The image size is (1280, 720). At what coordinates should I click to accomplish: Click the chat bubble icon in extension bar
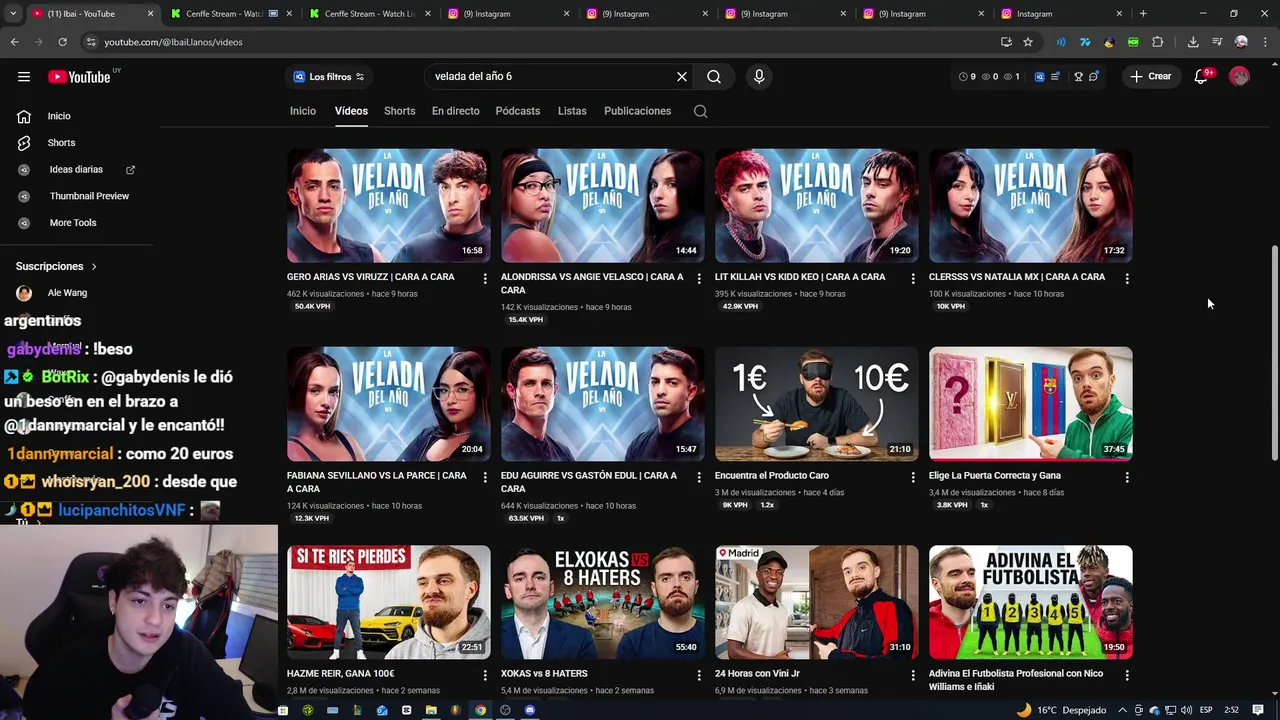(1094, 77)
